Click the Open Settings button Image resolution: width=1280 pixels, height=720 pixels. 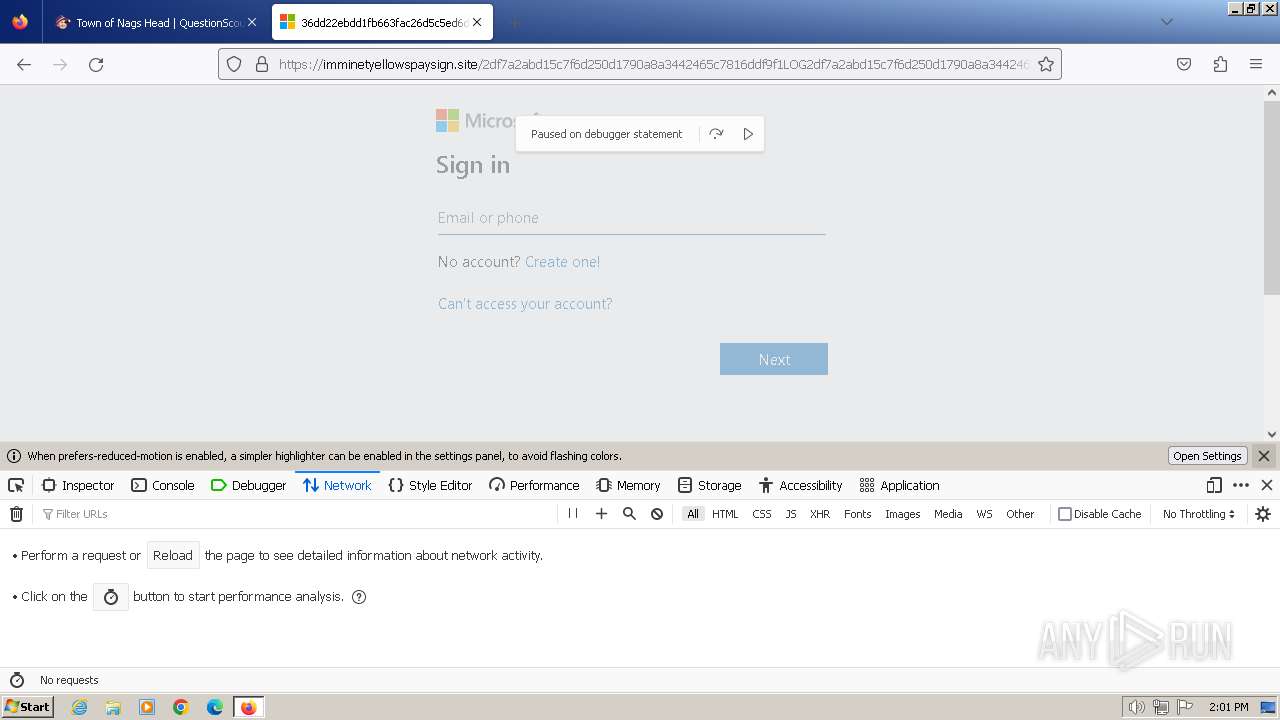point(1207,456)
